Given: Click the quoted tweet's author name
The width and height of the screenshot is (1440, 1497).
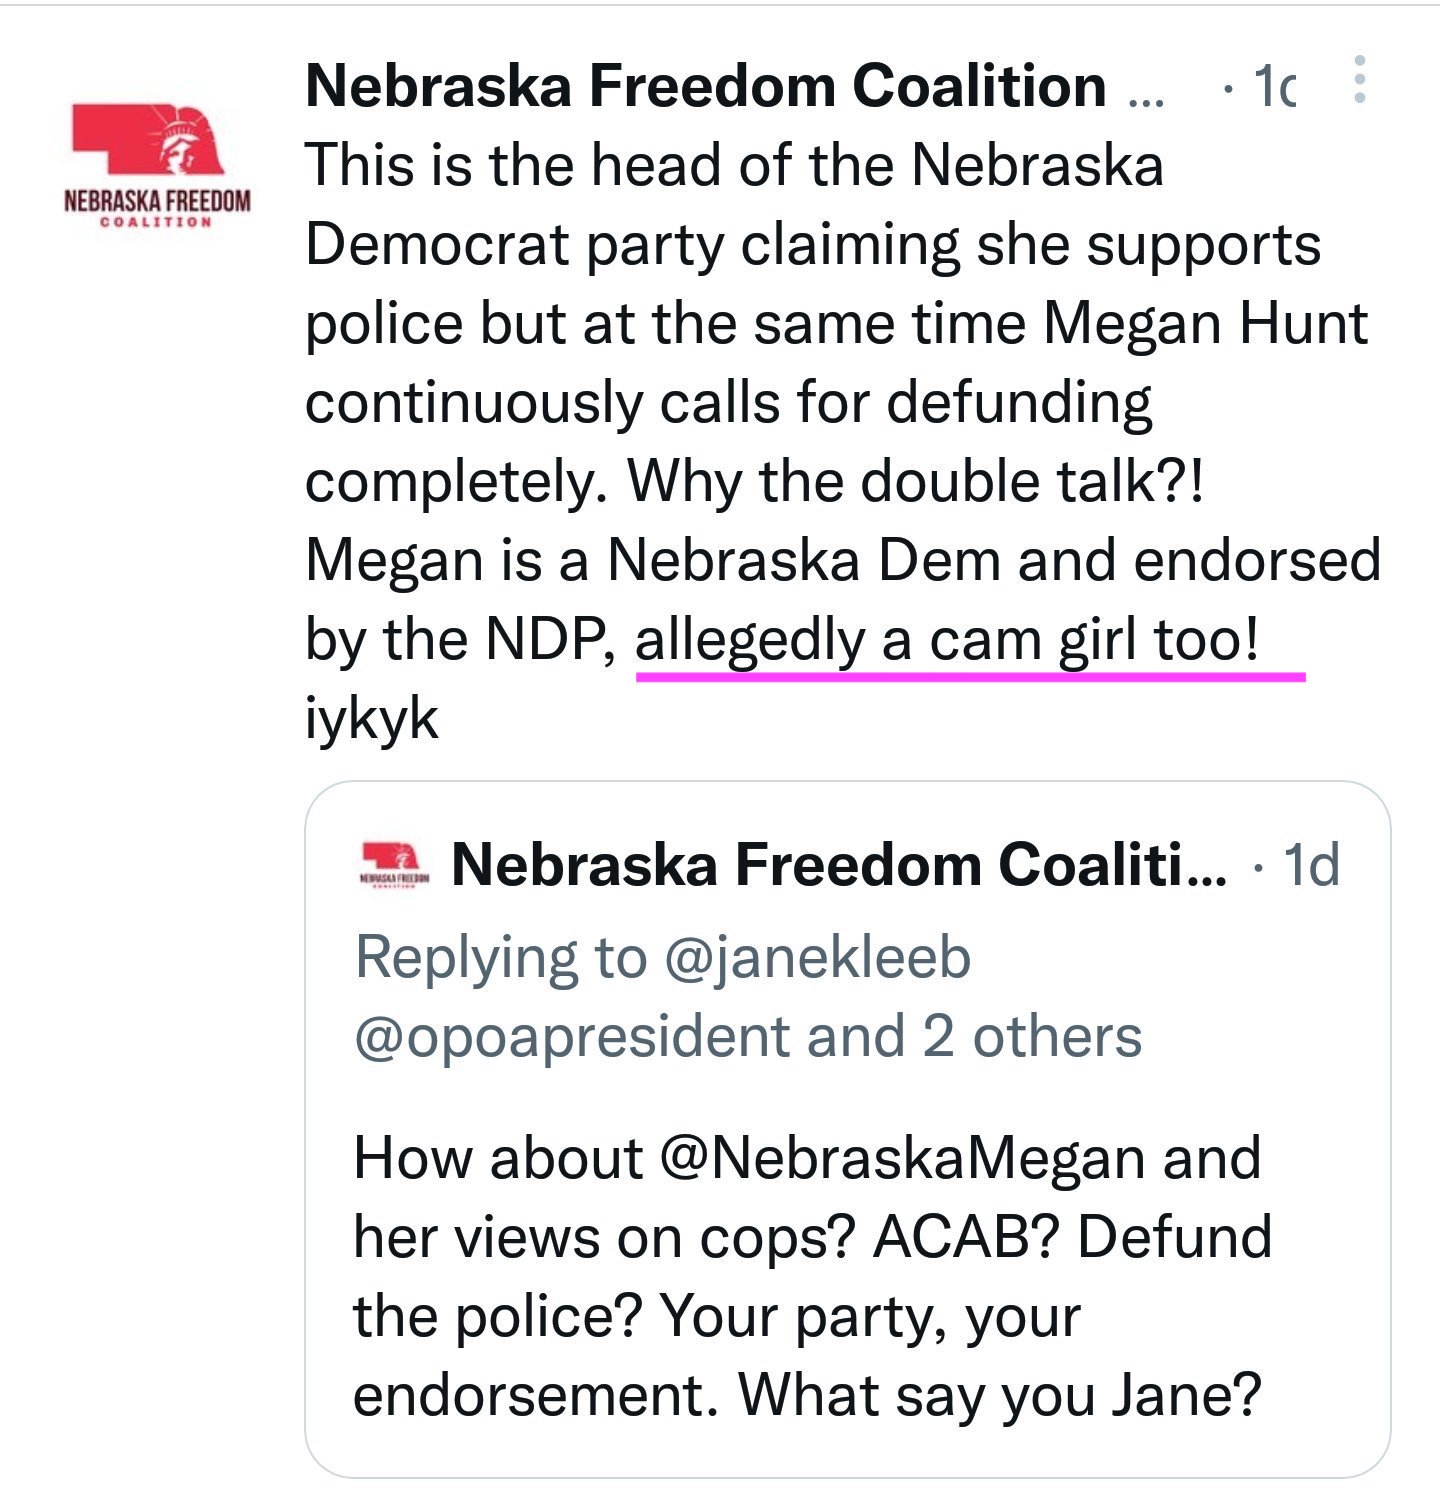Looking at the screenshot, I should (839, 865).
